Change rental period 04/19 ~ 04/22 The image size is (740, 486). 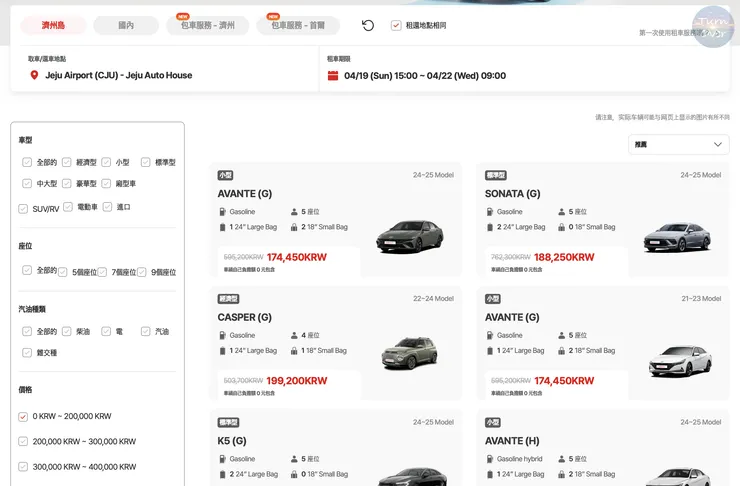425,75
